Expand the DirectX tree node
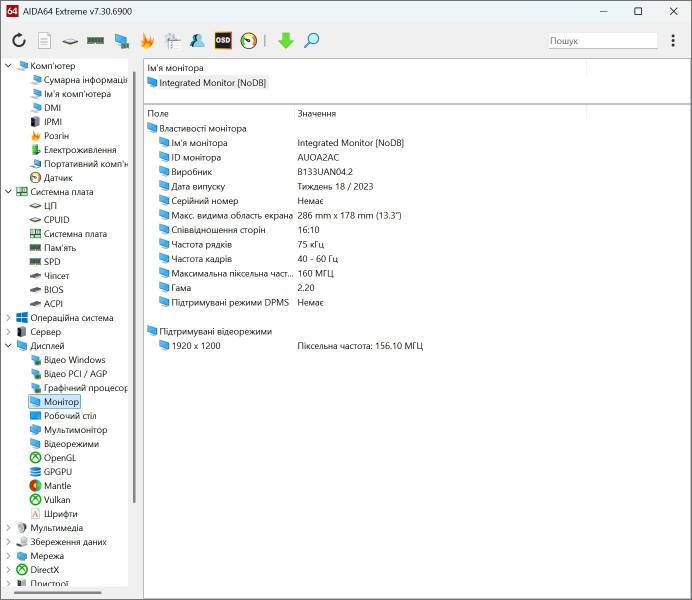 (8, 570)
